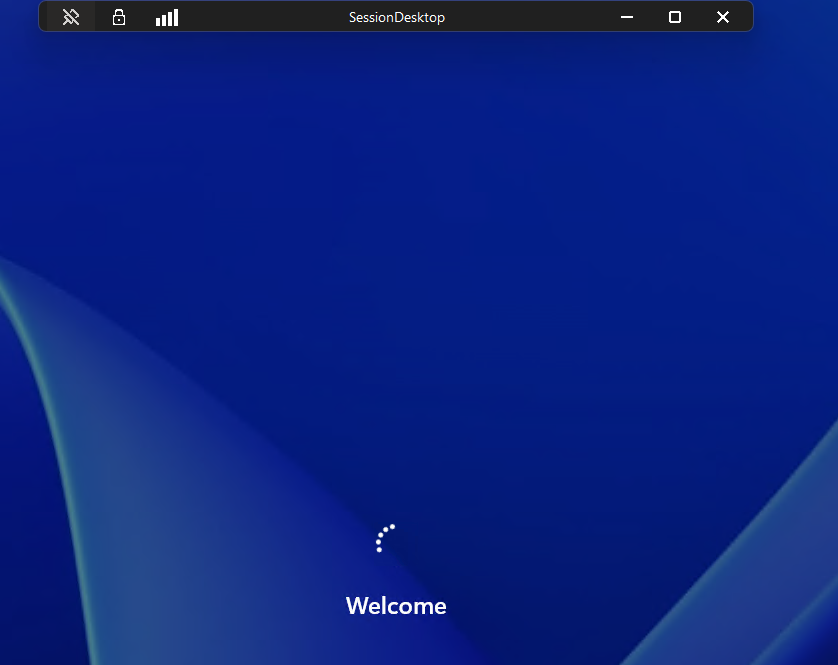Restore the SessionDesktop window size

click(675, 17)
